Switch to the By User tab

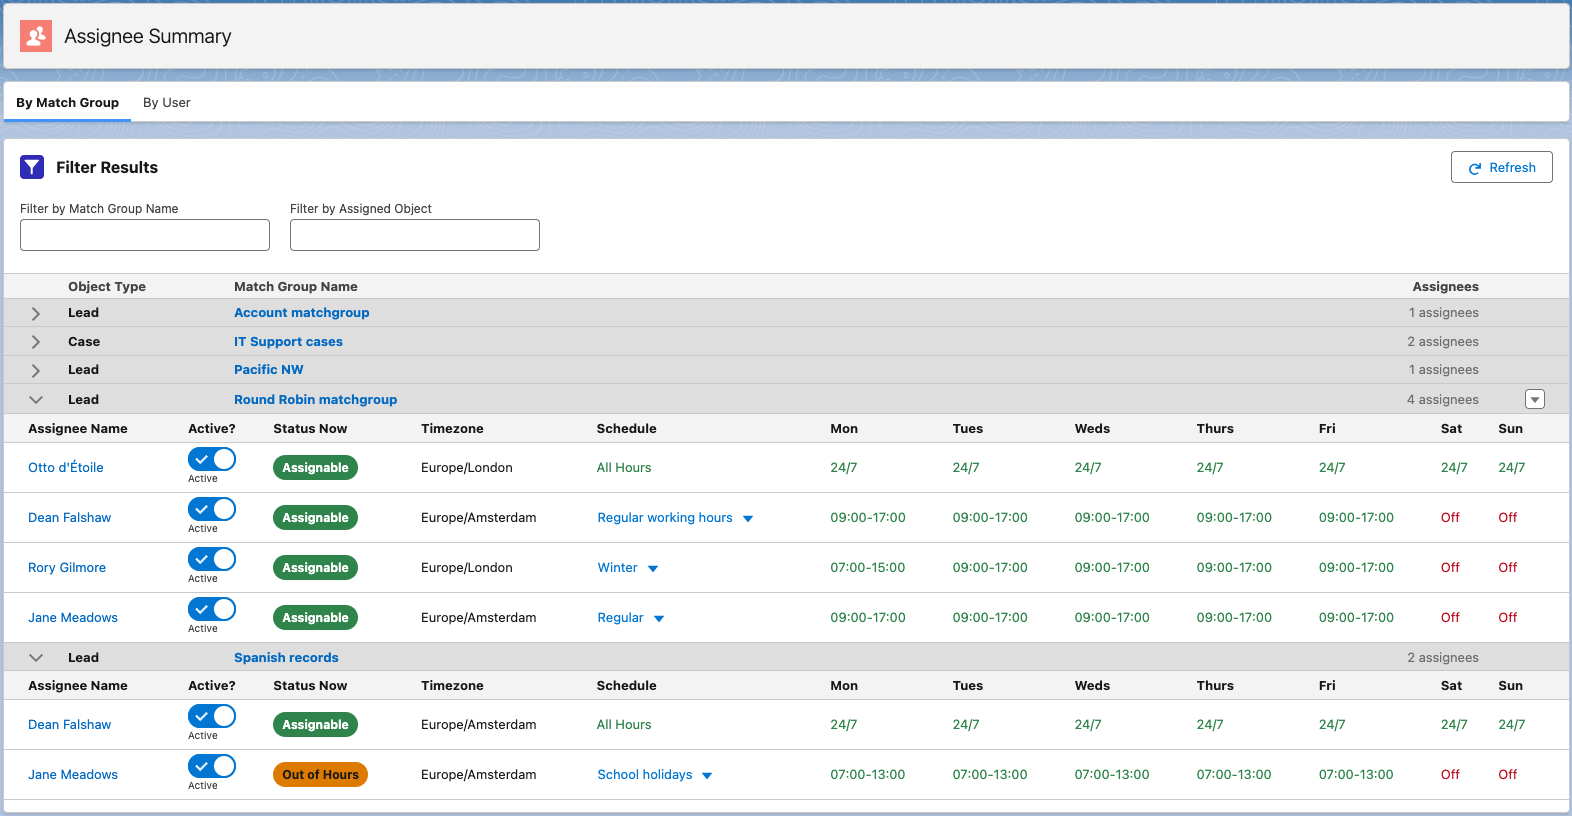click(166, 103)
